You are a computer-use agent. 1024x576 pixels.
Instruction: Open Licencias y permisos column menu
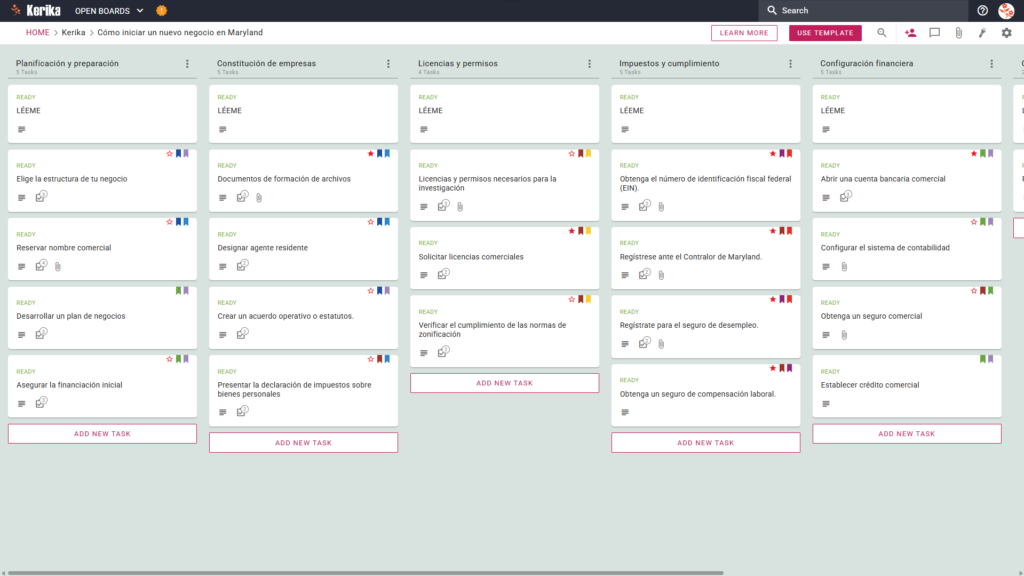pyautogui.click(x=590, y=64)
